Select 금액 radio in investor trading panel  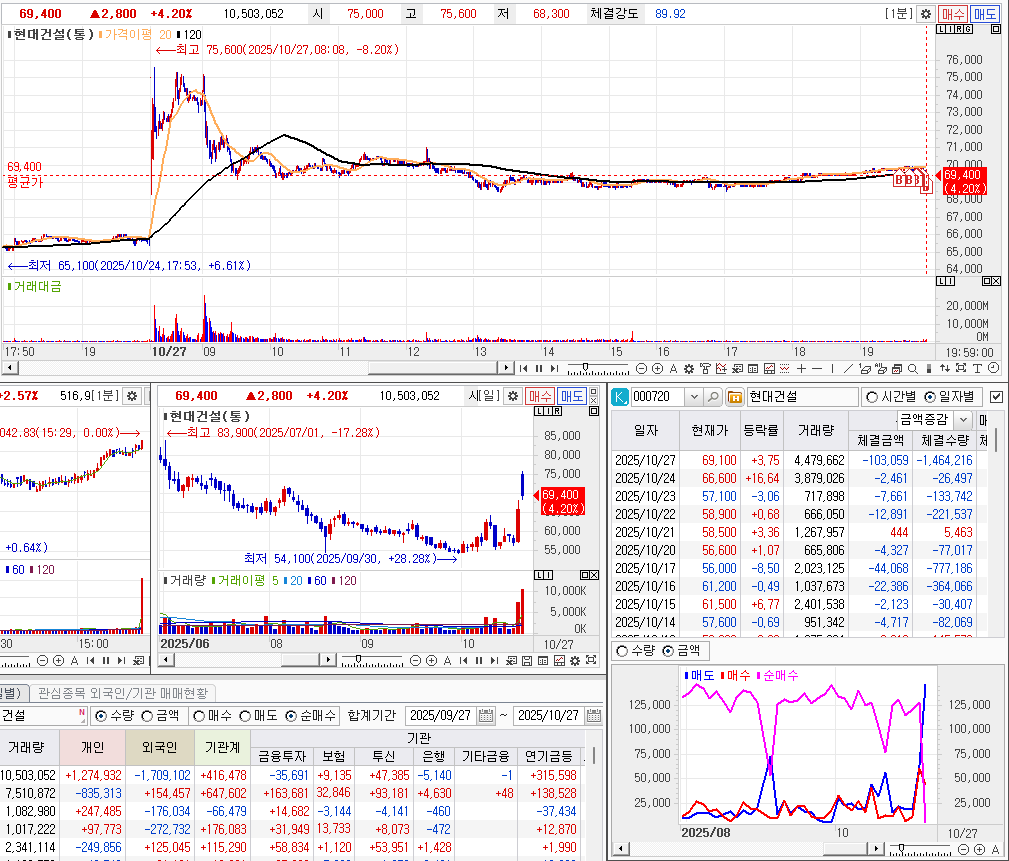tap(147, 716)
